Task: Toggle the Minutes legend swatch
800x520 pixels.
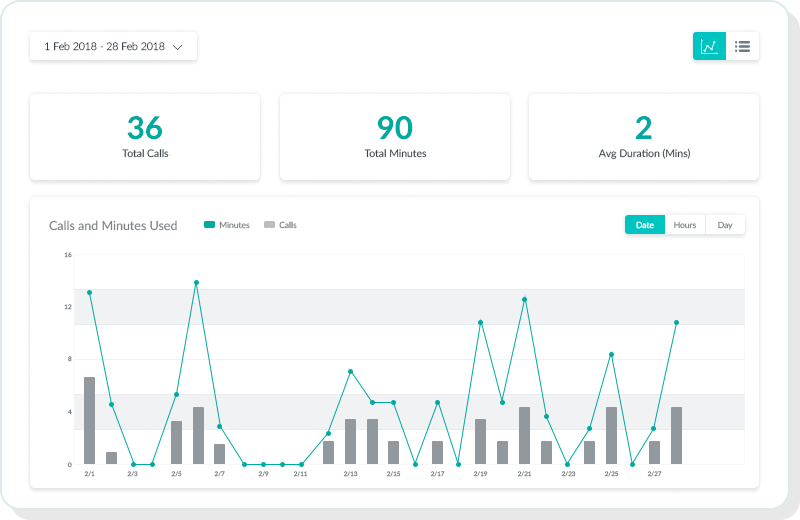Action: 209,225
